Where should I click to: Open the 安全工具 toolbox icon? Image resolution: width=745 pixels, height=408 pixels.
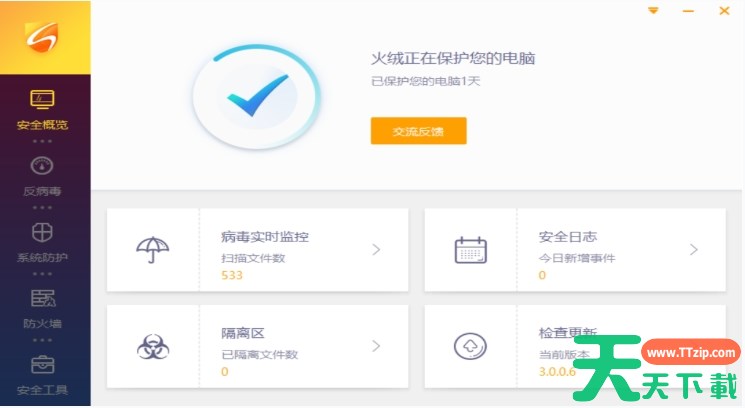click(42, 364)
